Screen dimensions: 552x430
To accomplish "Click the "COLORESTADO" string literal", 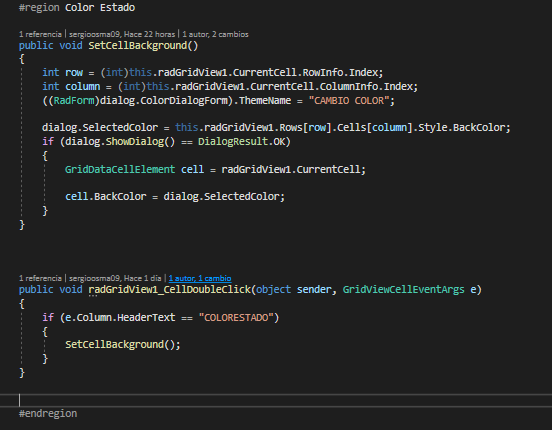I will pos(236,318).
